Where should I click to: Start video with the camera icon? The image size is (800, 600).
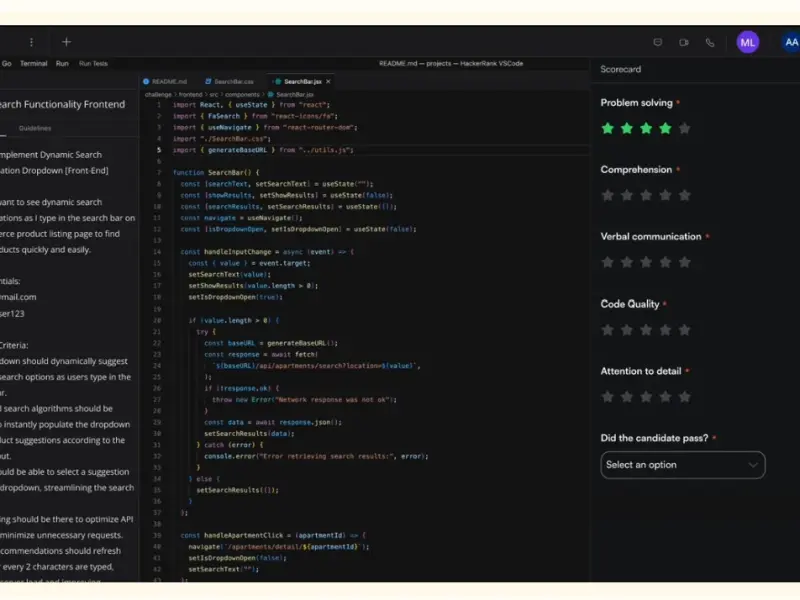(x=684, y=42)
